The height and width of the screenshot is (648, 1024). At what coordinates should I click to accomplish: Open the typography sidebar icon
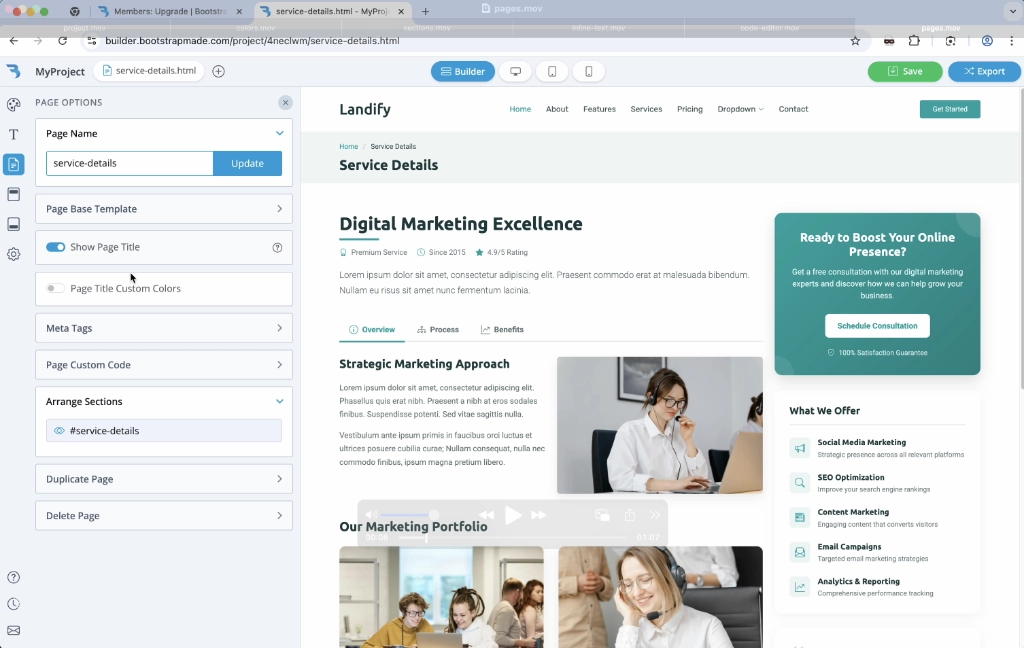point(13,135)
